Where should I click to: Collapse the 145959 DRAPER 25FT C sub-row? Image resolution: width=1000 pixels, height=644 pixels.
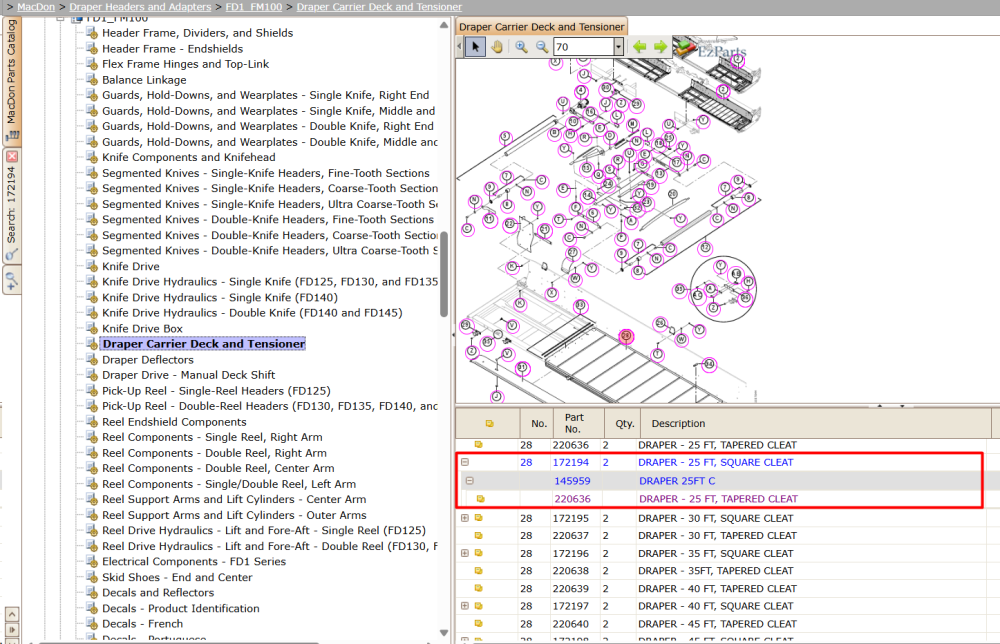point(470,481)
